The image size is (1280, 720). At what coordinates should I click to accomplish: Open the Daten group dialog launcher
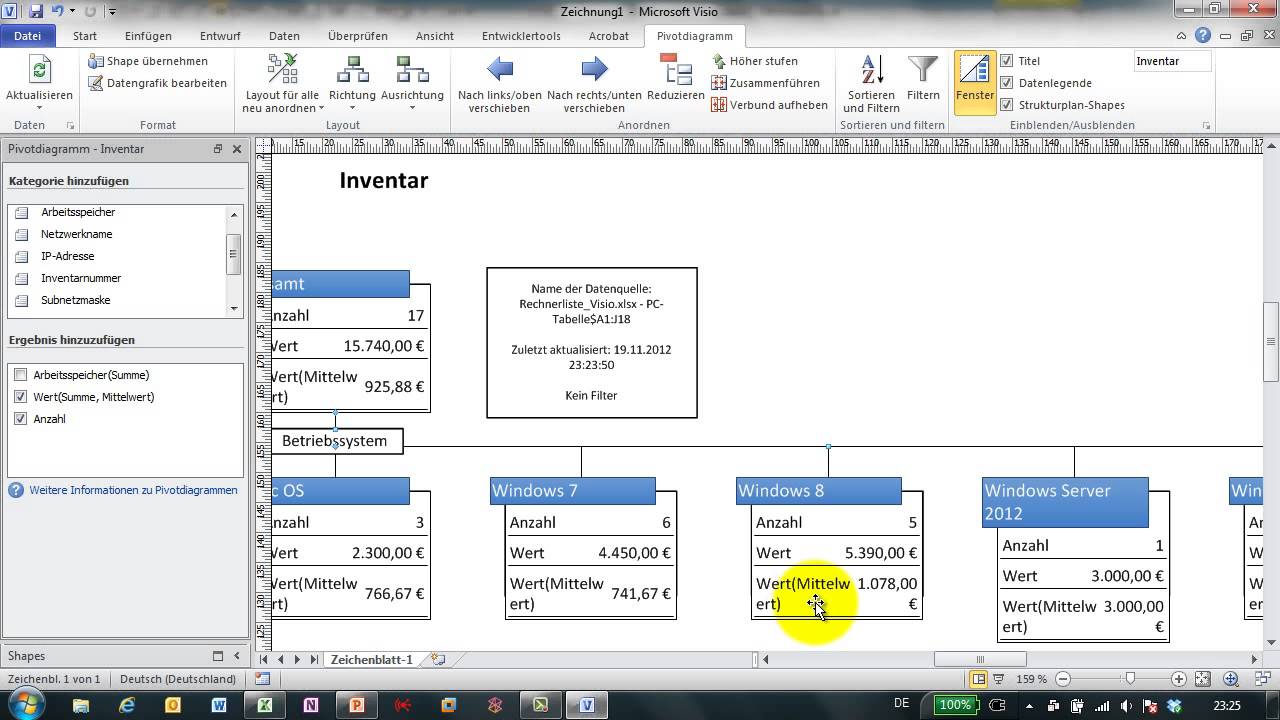70,126
